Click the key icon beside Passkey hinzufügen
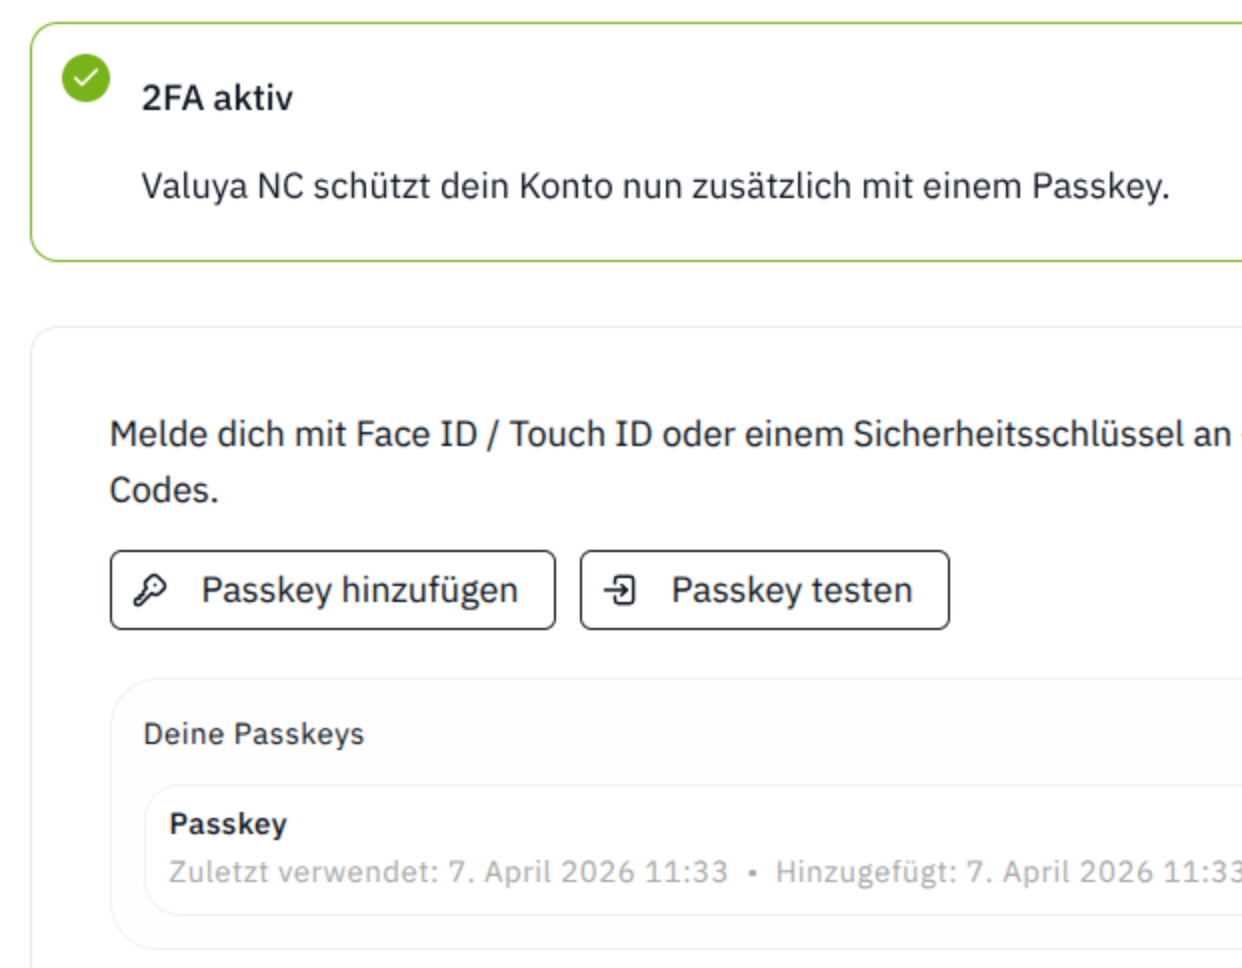 (150, 590)
